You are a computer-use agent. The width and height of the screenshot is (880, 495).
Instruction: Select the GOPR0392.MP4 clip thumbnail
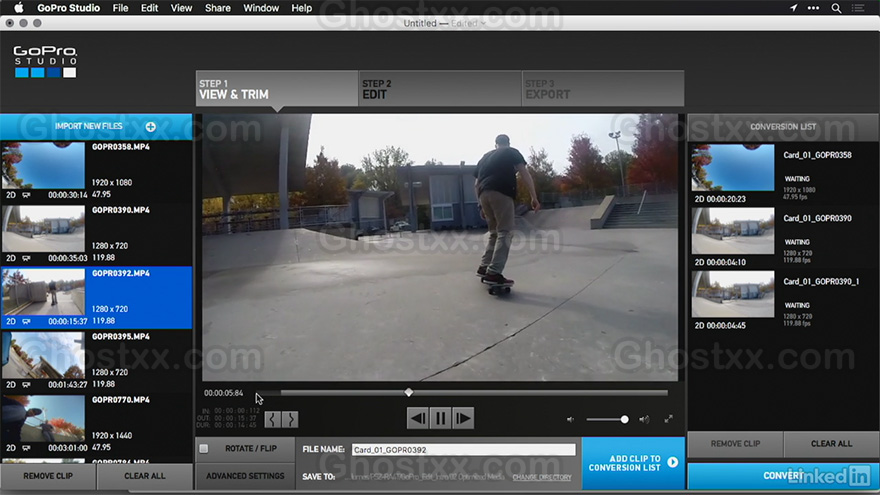click(43, 292)
